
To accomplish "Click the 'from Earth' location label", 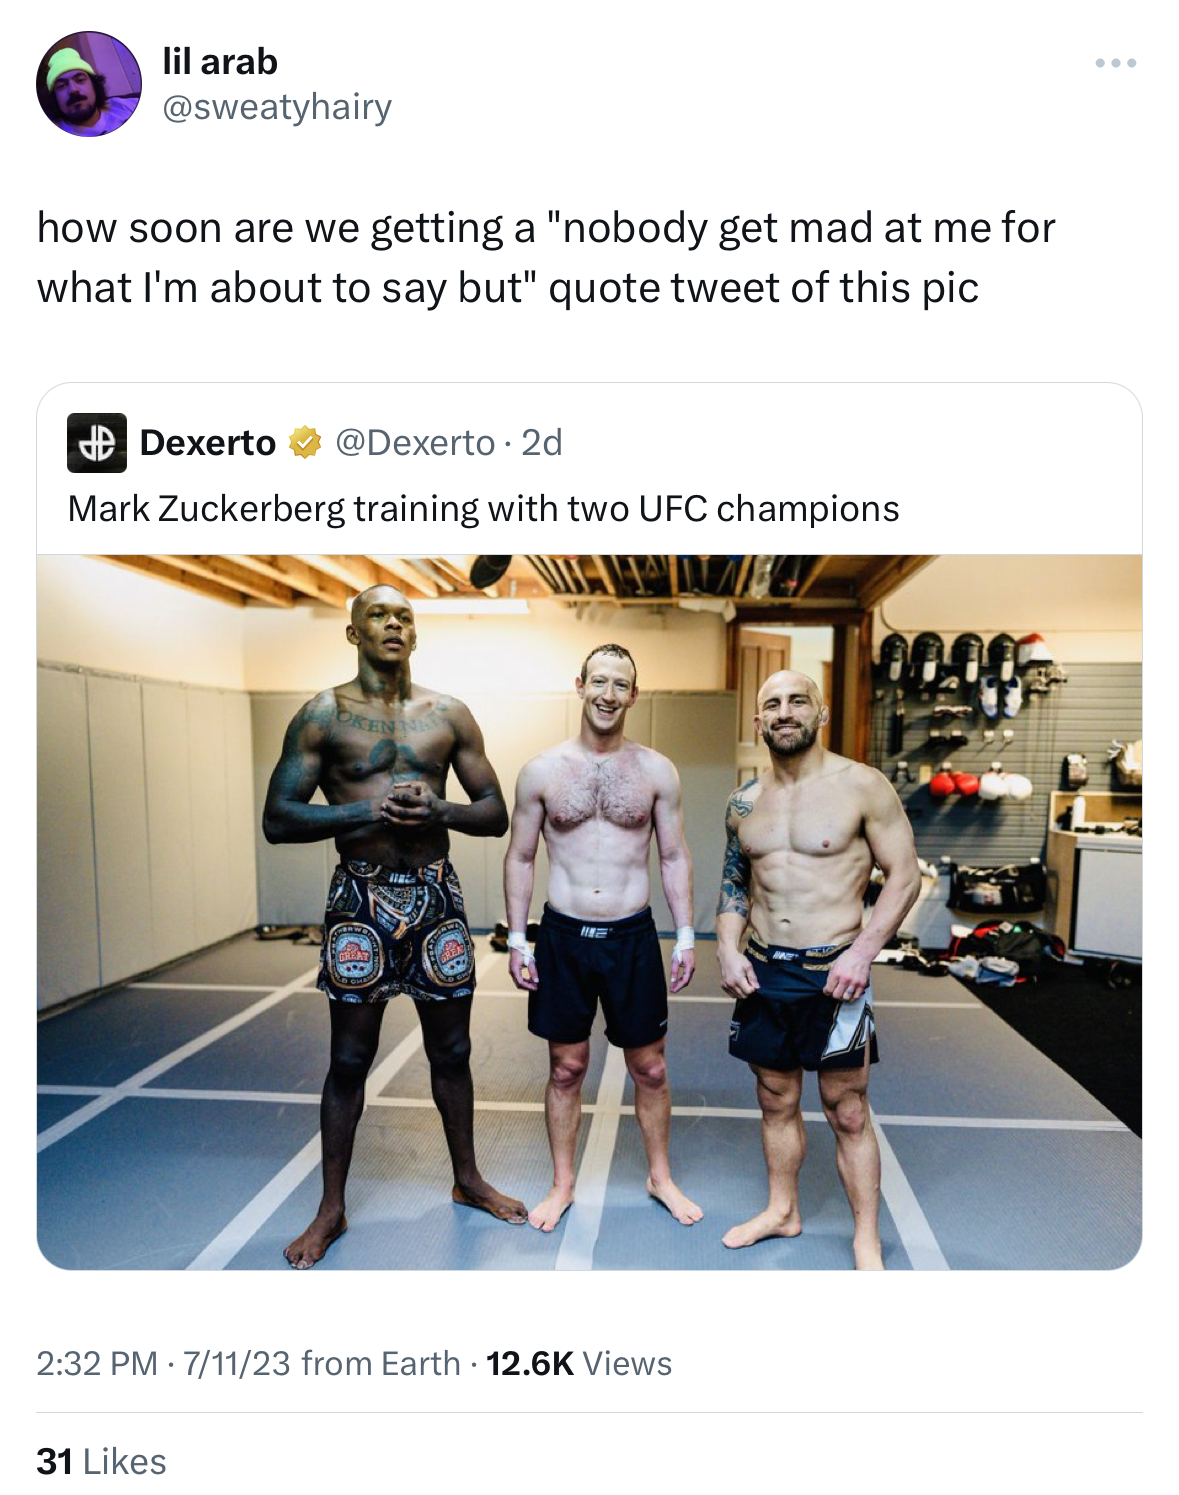I will 381,1363.
